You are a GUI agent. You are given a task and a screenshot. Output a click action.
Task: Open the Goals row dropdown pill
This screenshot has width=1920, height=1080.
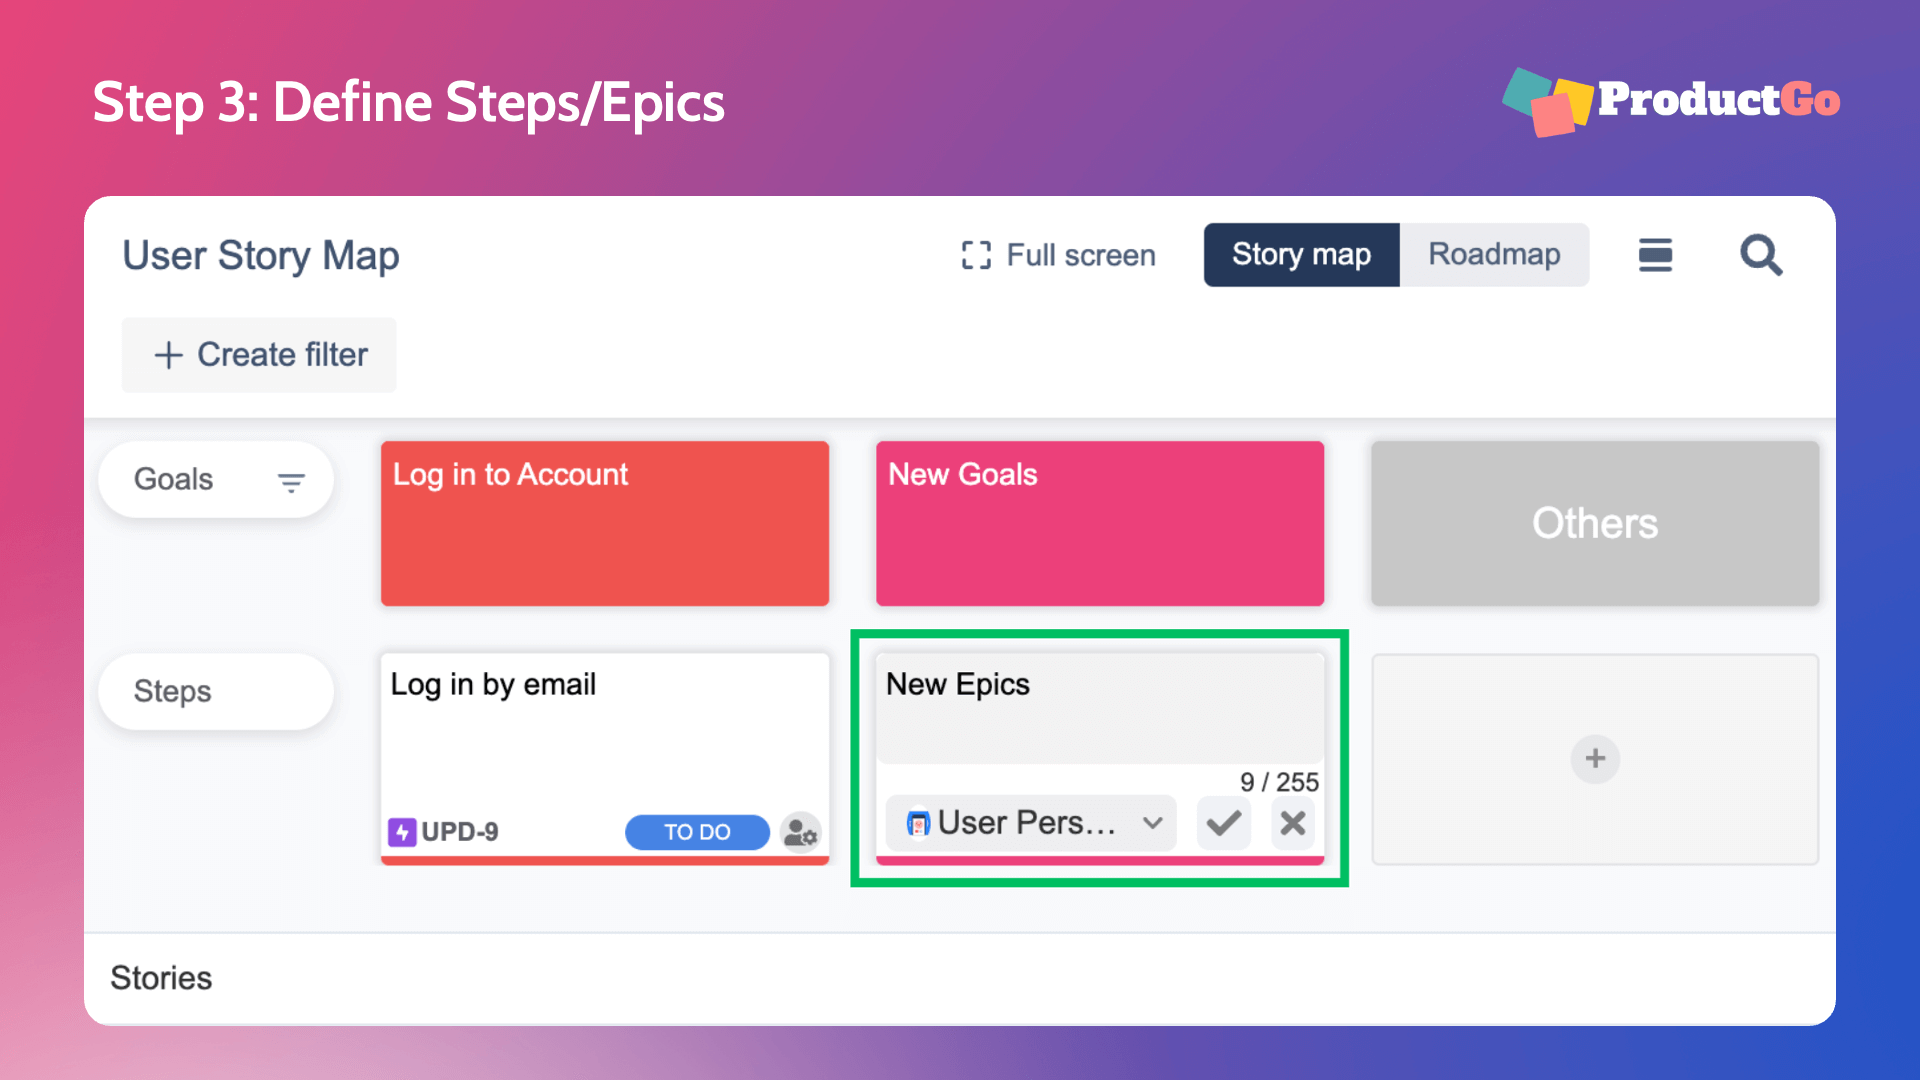point(216,480)
